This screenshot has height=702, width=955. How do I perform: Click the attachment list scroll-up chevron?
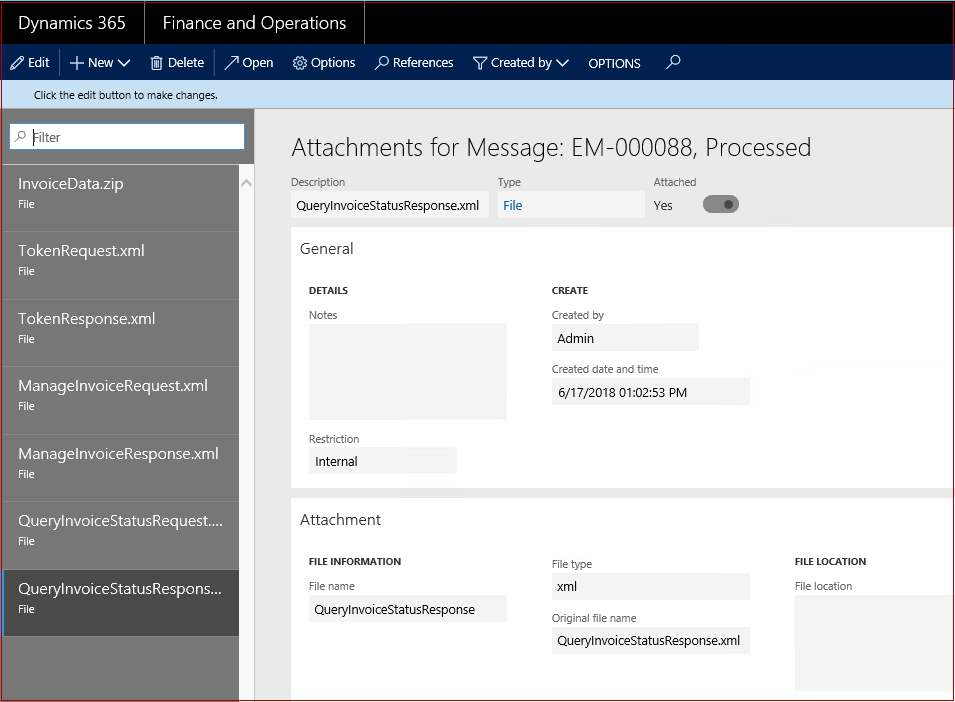point(247,183)
